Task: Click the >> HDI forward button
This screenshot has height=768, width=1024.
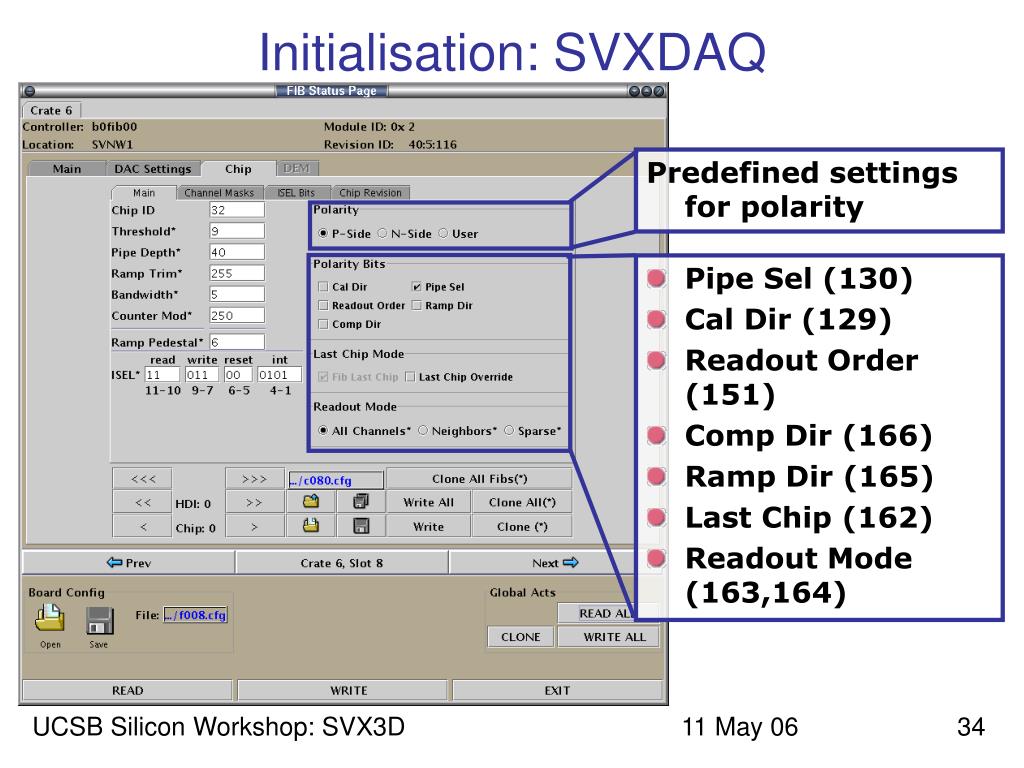Action: click(x=255, y=502)
